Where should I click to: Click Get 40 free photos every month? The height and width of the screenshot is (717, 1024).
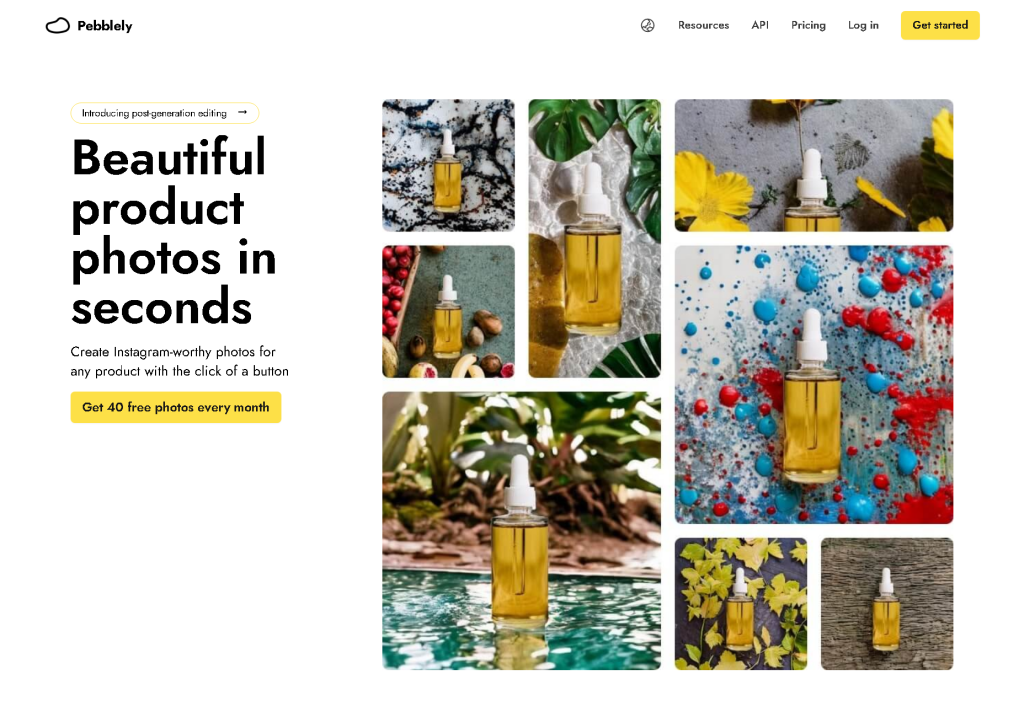tap(176, 407)
